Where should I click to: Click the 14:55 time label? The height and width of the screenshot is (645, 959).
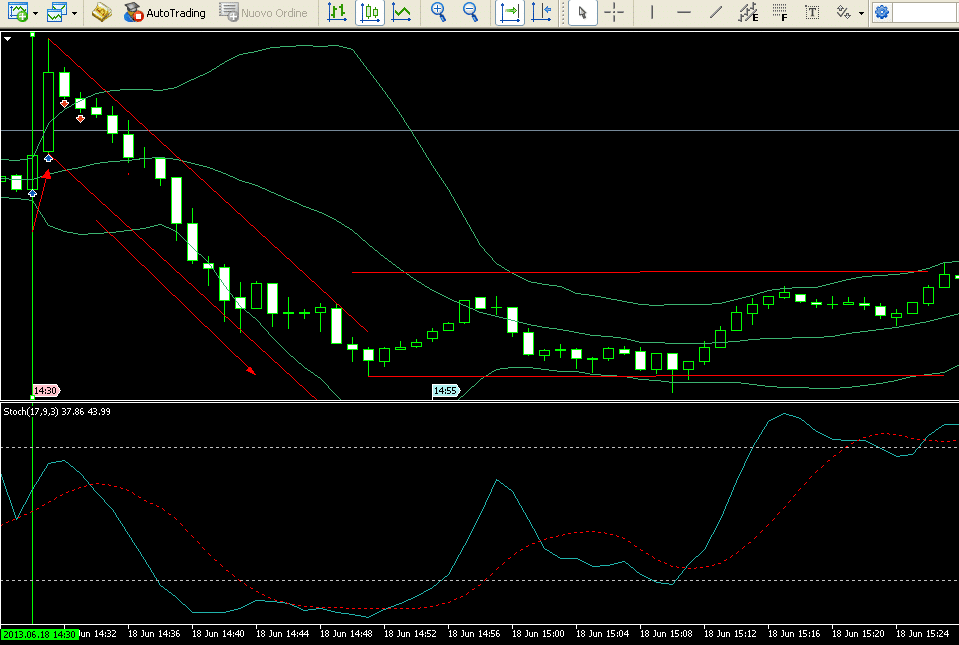pos(445,390)
